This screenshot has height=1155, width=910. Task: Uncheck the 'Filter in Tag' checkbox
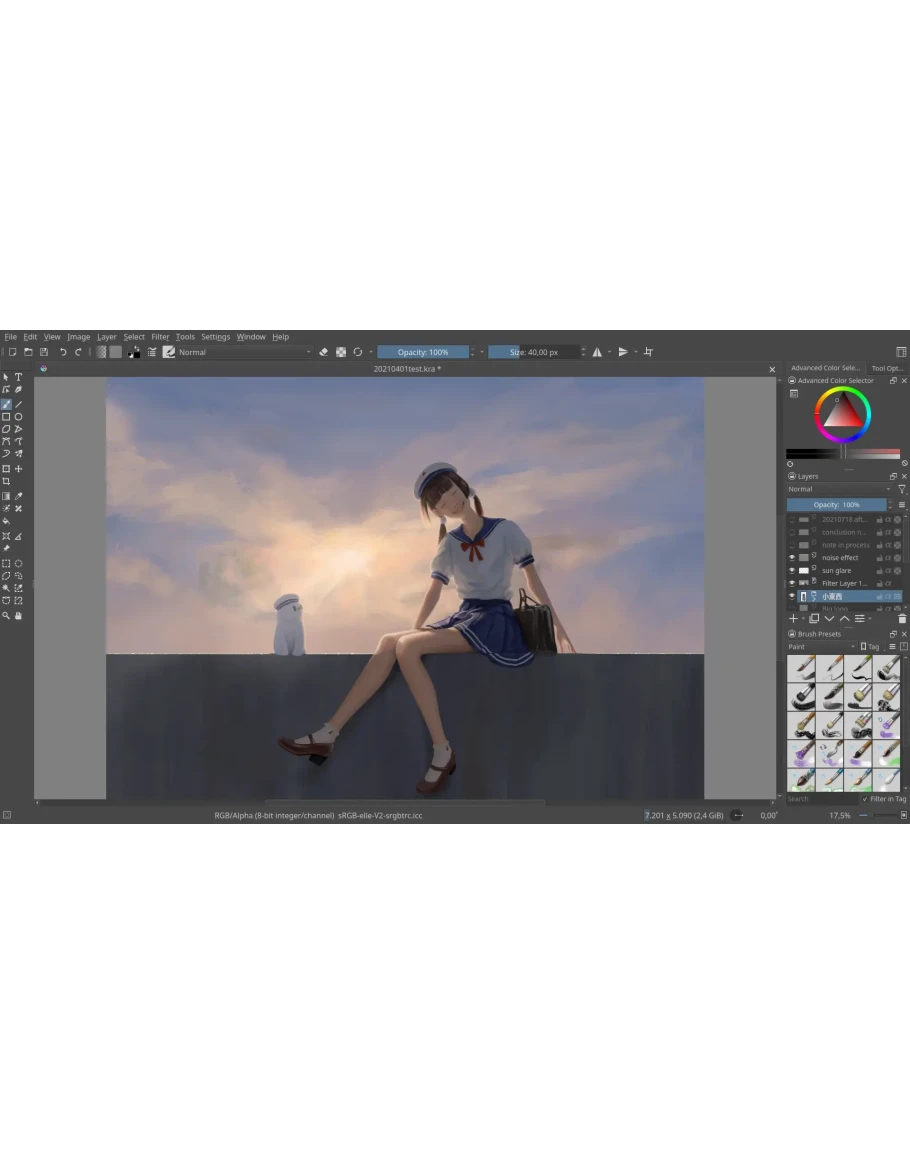click(865, 799)
